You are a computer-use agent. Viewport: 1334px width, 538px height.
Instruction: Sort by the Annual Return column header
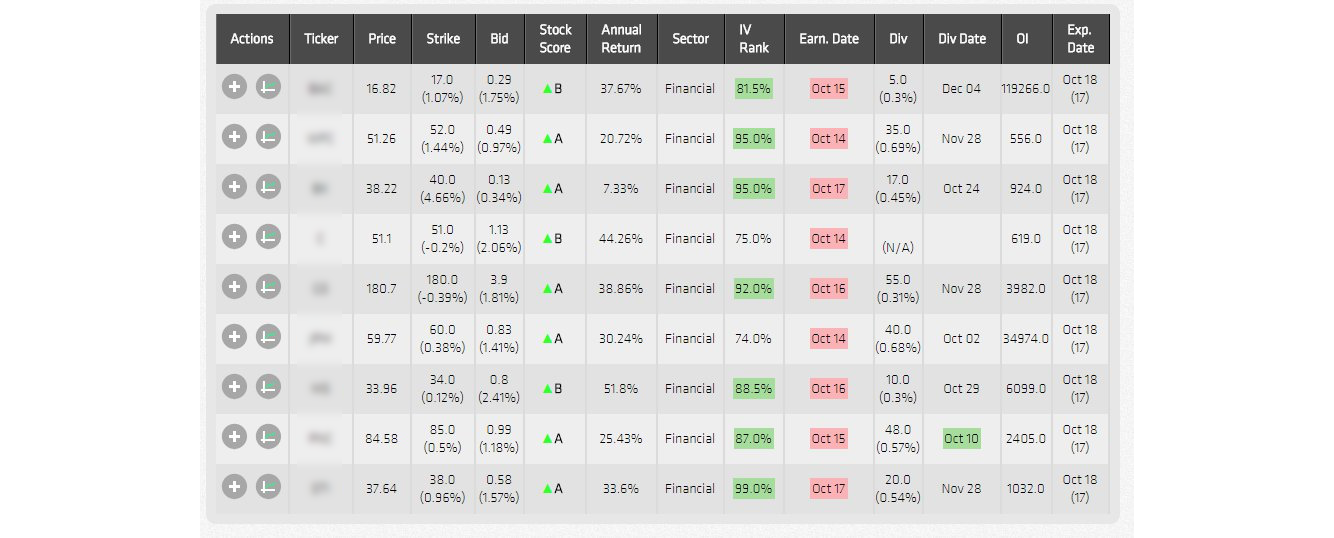pos(621,39)
